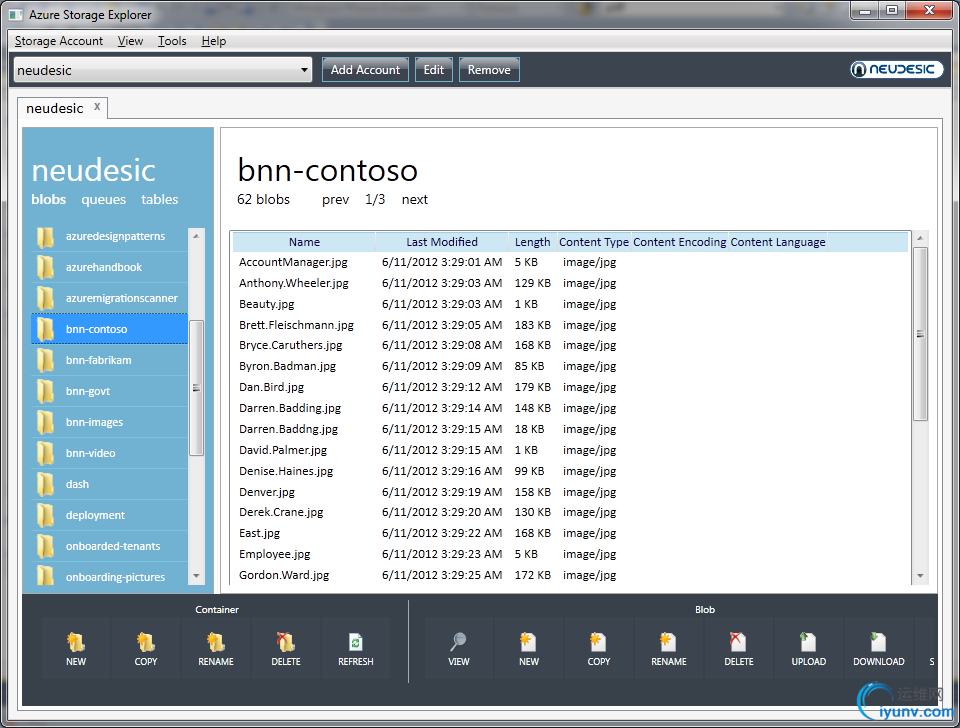Click the Add Account button

(365, 70)
